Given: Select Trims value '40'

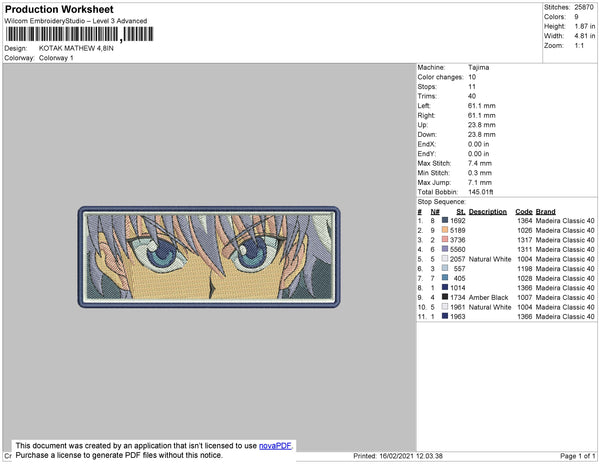Looking at the screenshot, I should click(472, 96).
